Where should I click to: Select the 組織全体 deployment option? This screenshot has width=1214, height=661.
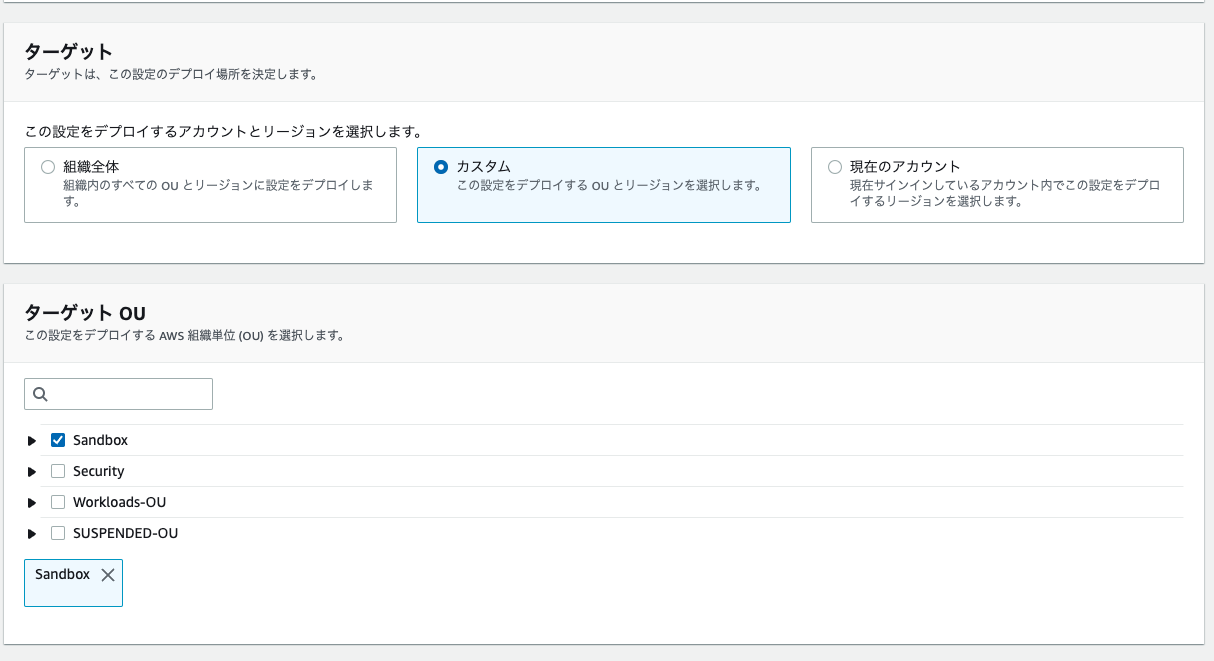click(46, 167)
